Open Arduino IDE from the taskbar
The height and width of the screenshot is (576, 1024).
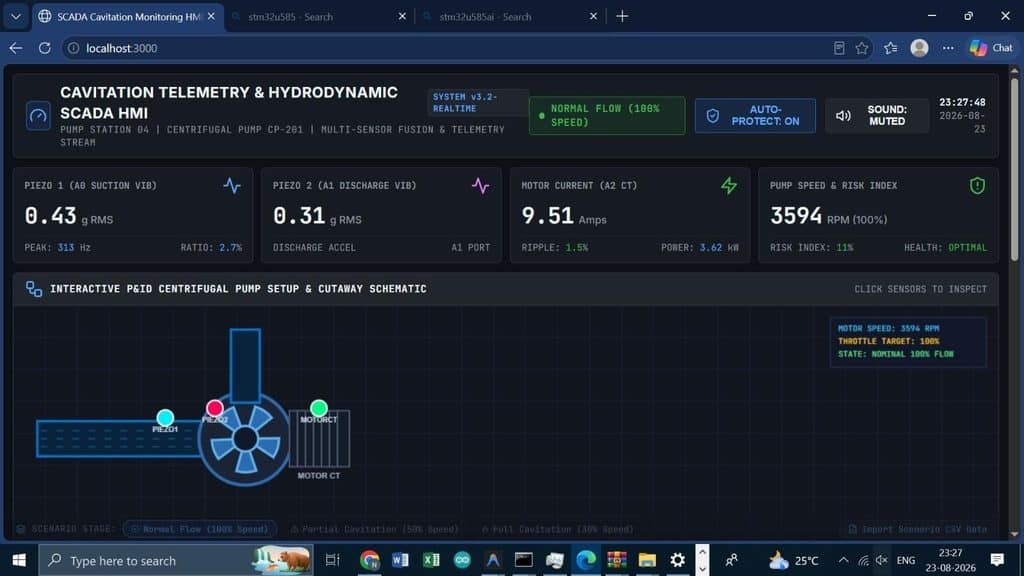(462, 560)
